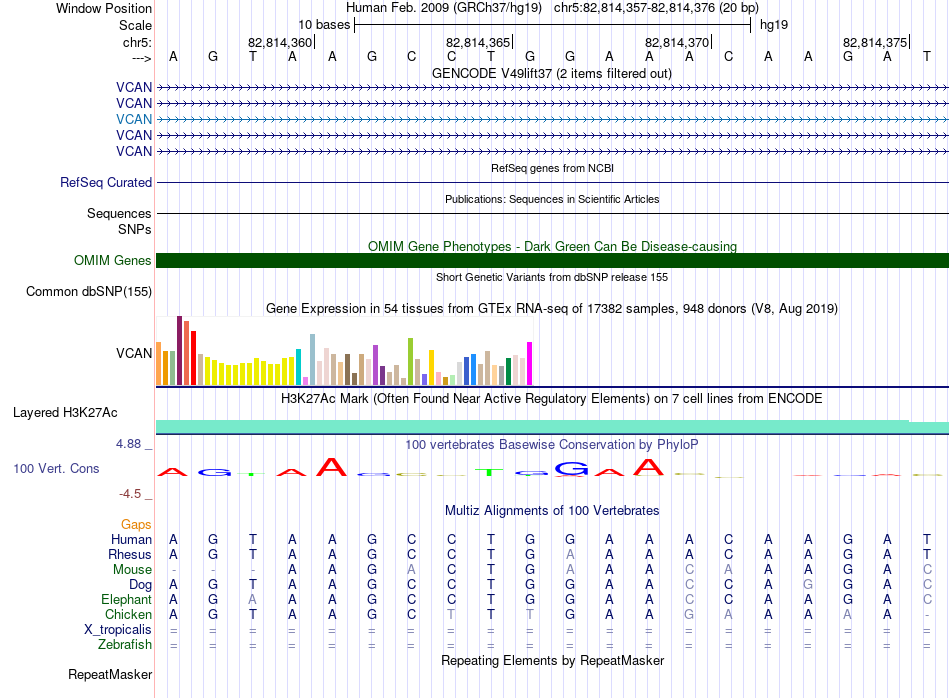The image size is (950, 698).
Task: Click the 82,814,360 position marker
Action: (x=280, y=42)
